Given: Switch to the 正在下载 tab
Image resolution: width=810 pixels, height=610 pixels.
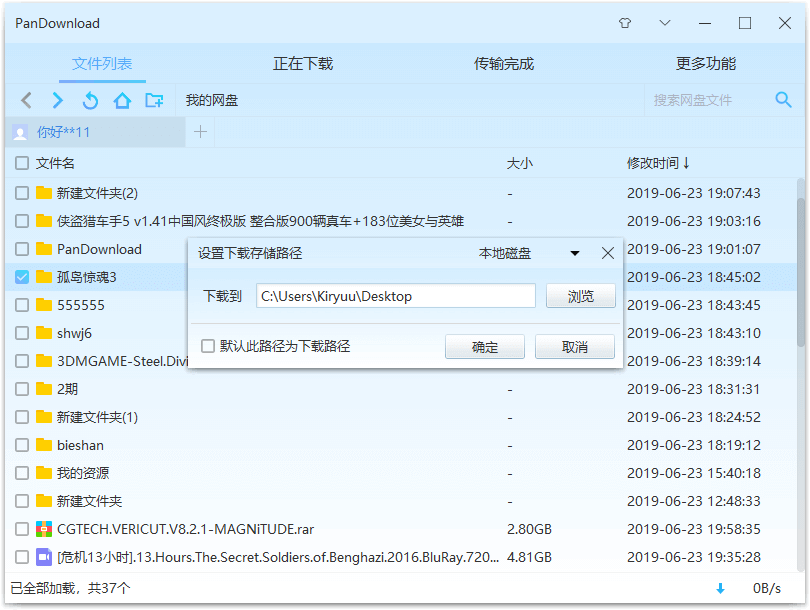Looking at the screenshot, I should [303, 64].
